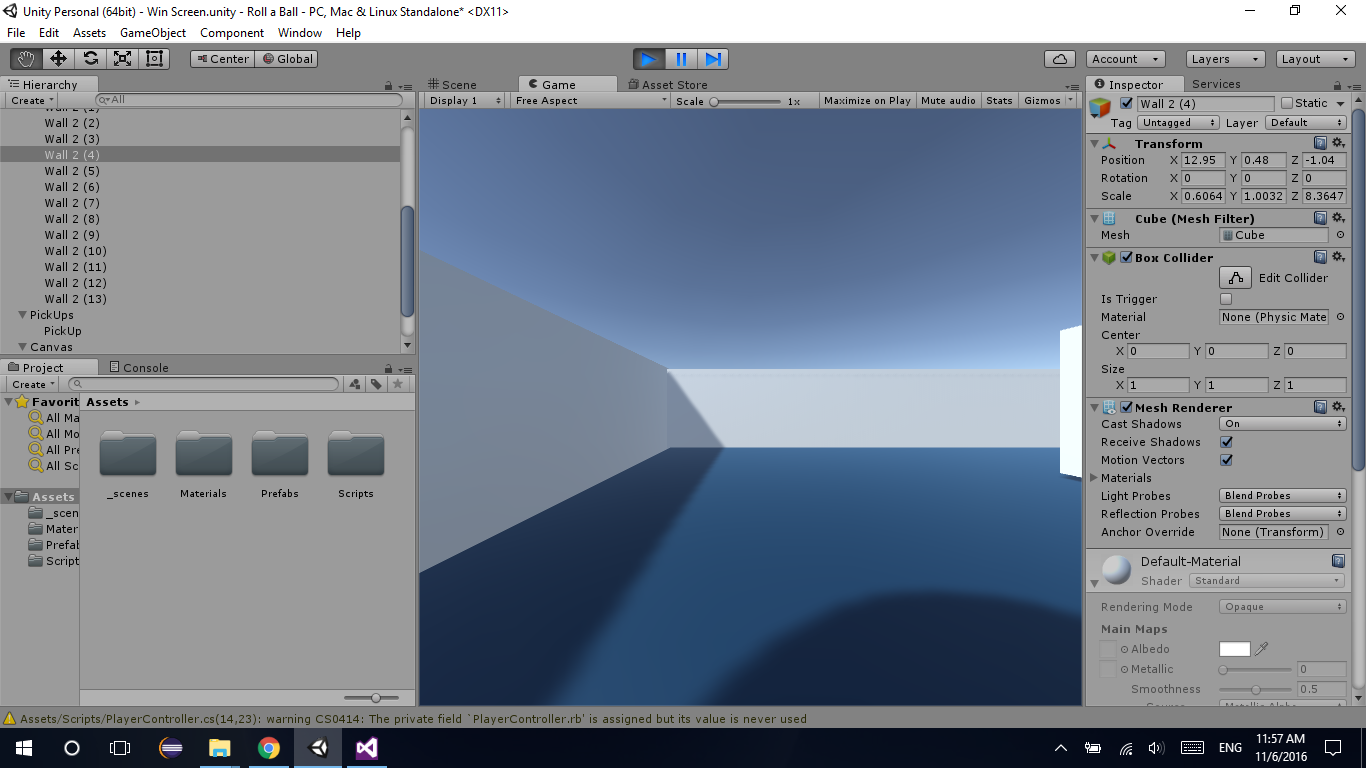Toggle the Is Trigger checkbox
Screen dimensions: 1366x768
click(1227, 298)
